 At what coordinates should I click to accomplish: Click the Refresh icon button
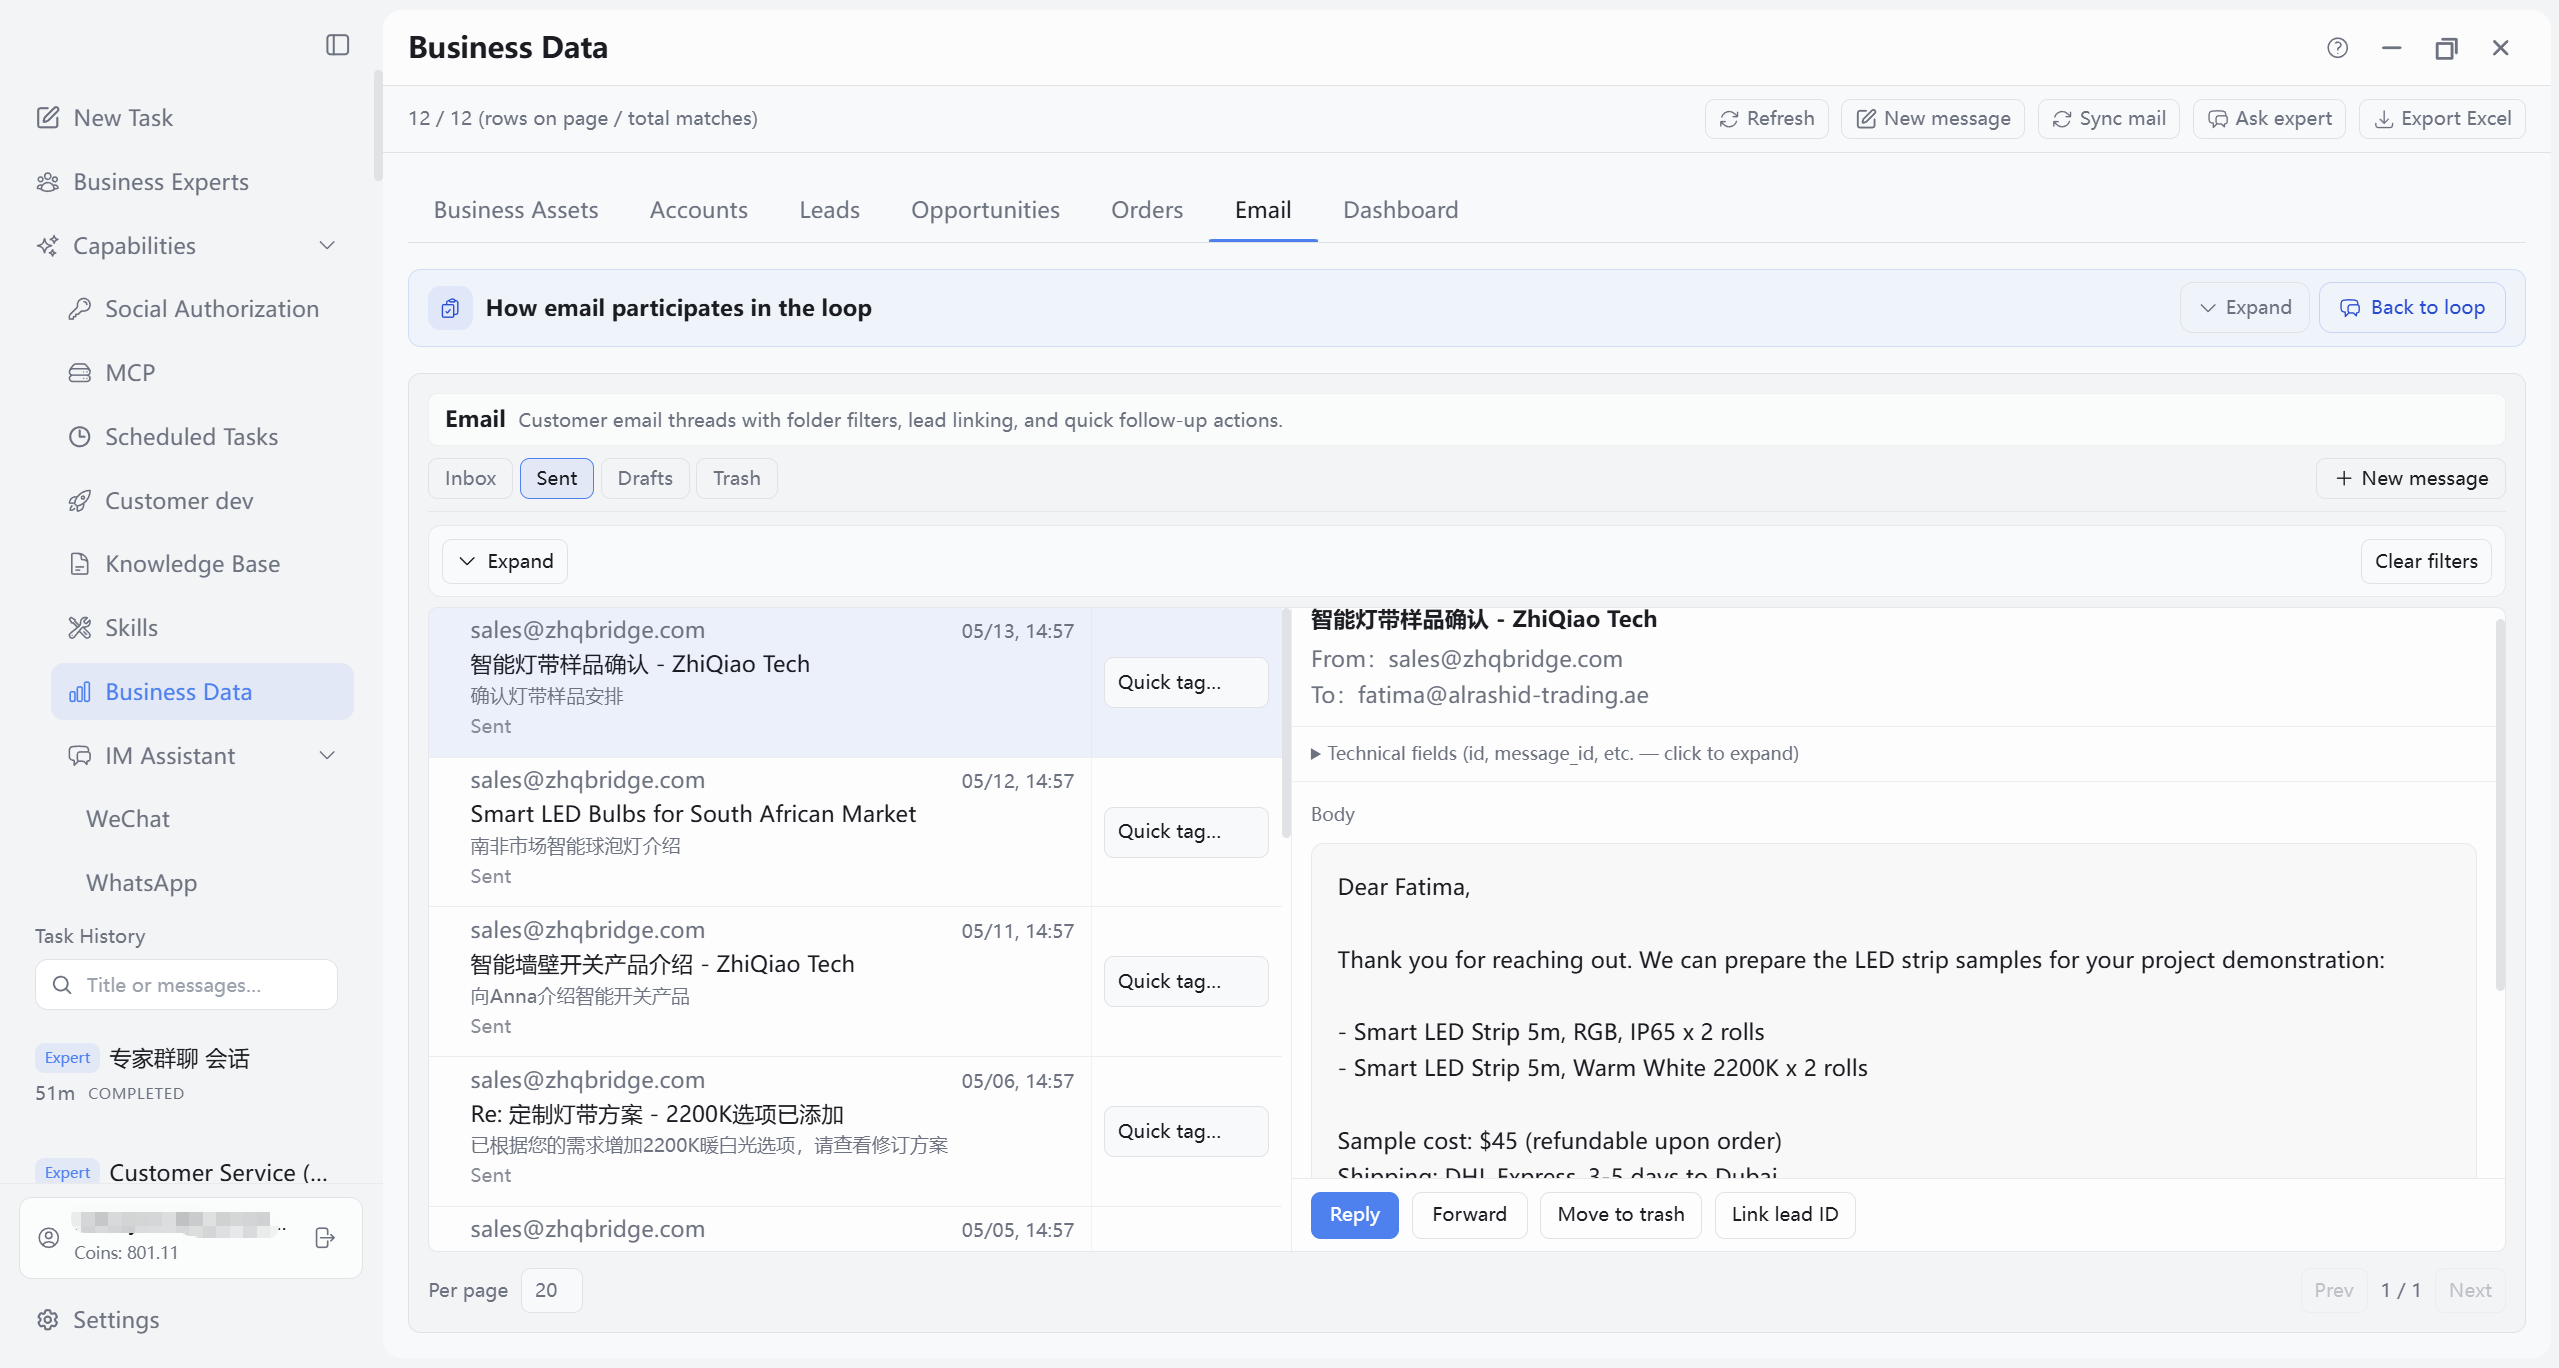(1766, 119)
